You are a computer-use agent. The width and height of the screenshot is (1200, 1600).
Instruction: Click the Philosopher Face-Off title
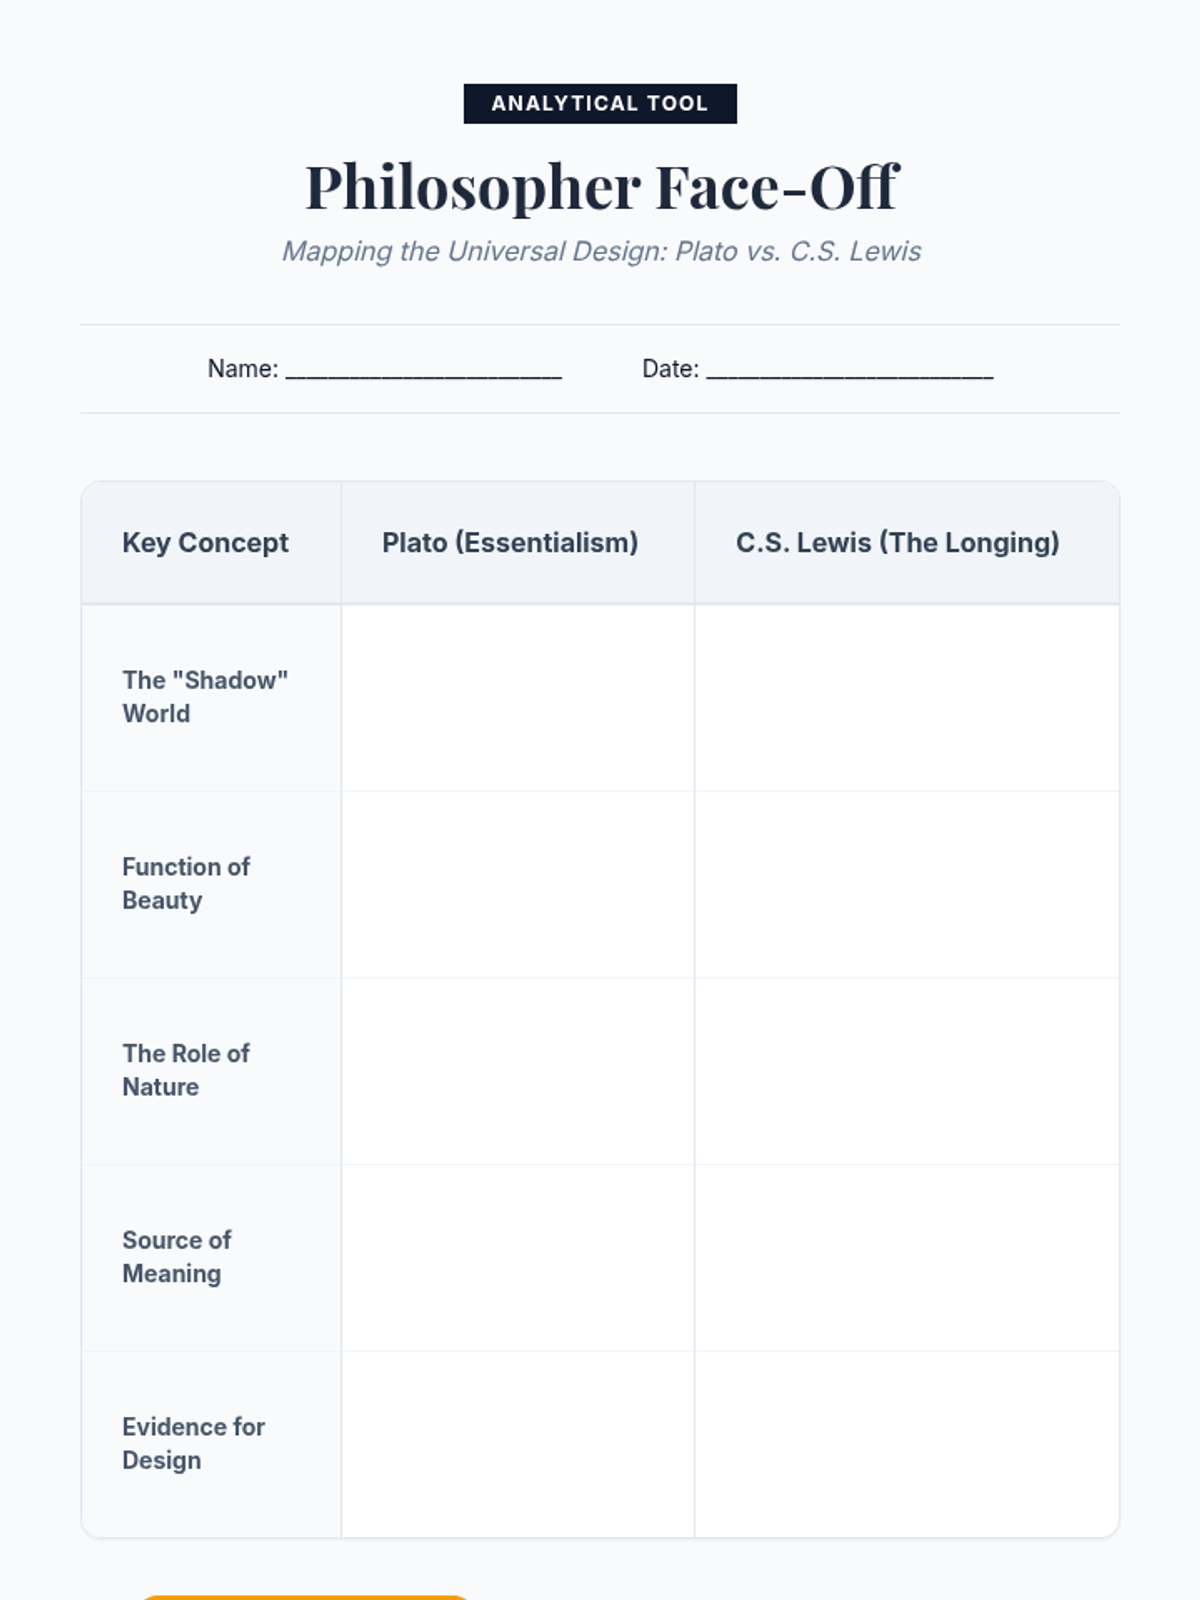pyautogui.click(x=601, y=187)
